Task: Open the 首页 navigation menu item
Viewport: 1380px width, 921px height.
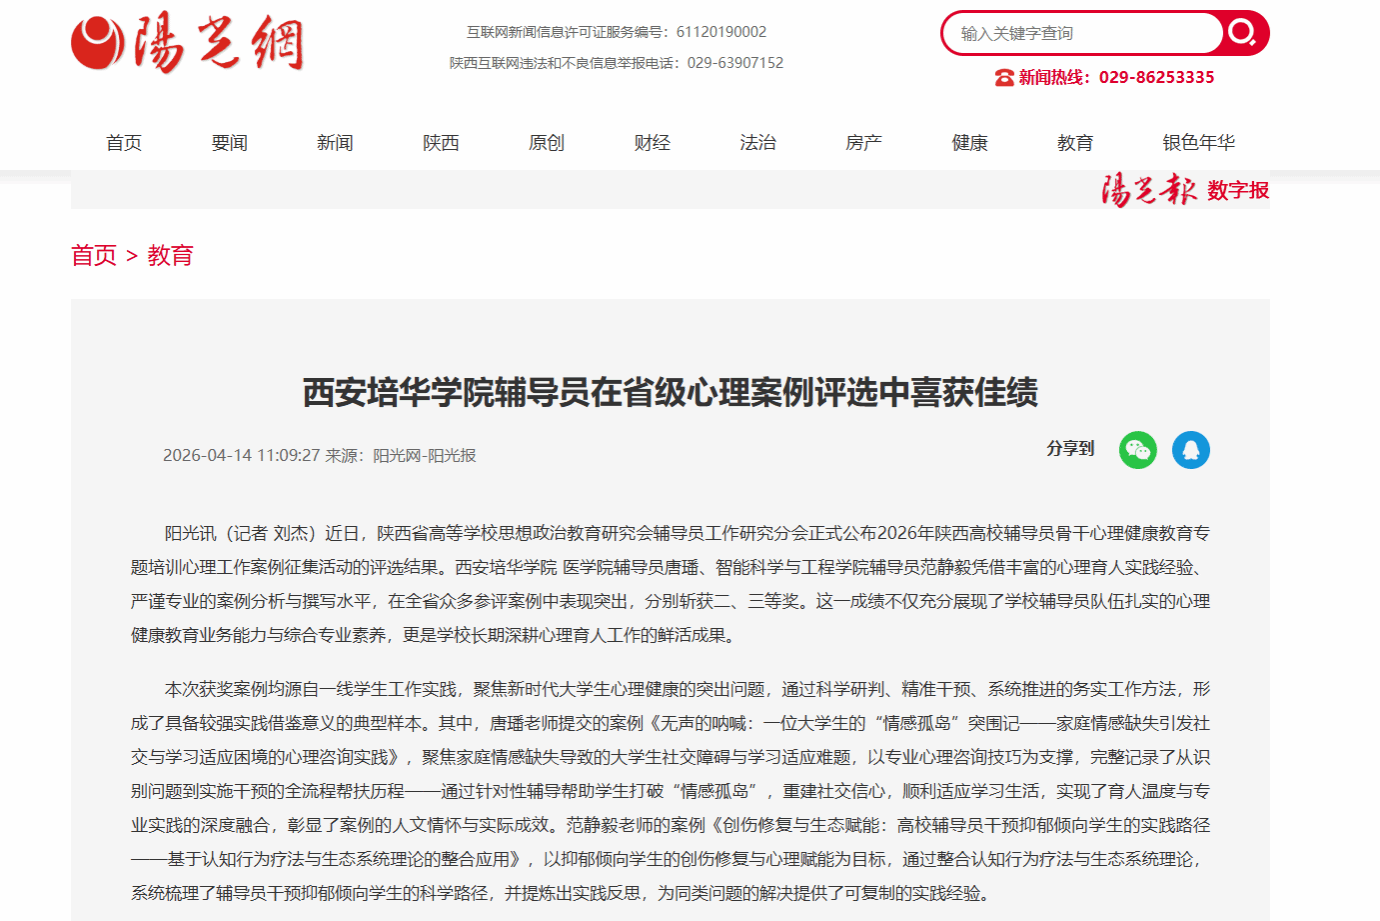Action: (124, 143)
